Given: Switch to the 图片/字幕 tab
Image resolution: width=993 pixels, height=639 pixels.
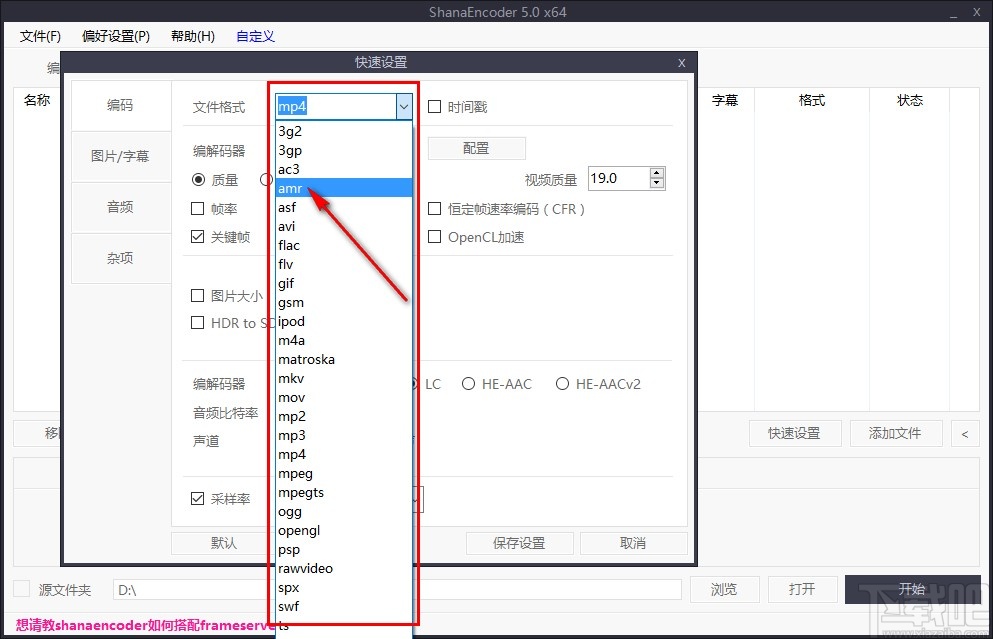Looking at the screenshot, I should 120,156.
